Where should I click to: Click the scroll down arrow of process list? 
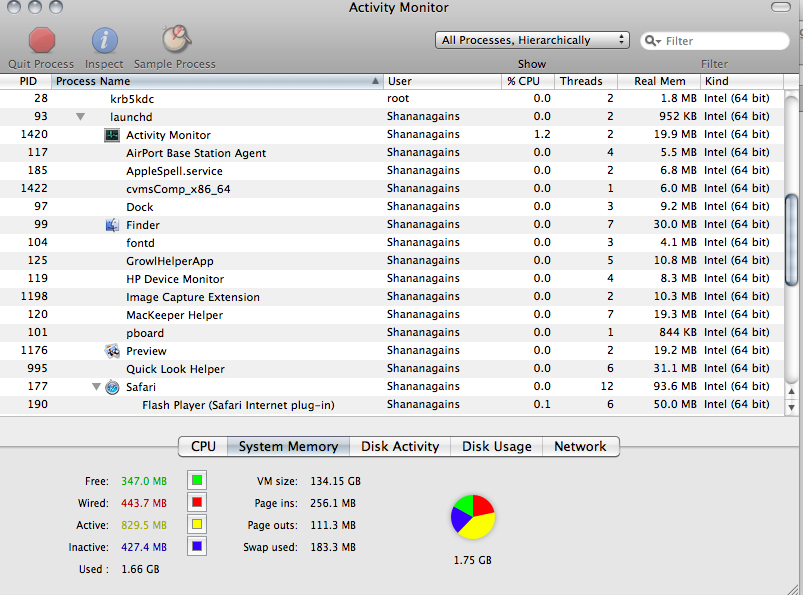(791, 408)
